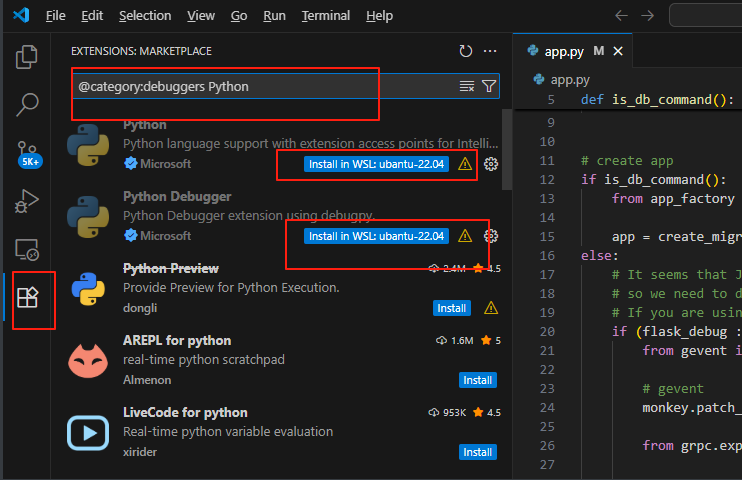This screenshot has width=742, height=480.
Task: Click line number 12 in the editor gutter
Action: click(x=547, y=179)
